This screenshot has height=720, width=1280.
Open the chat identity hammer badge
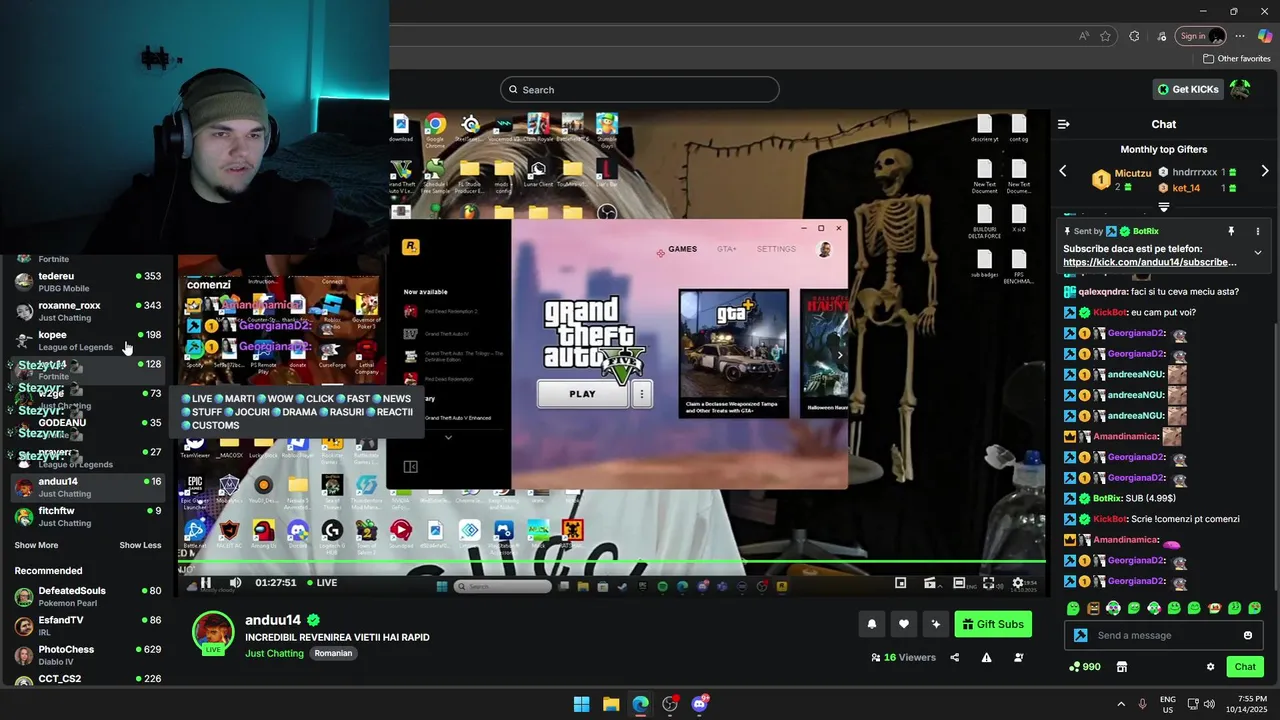pyautogui.click(x=1080, y=635)
